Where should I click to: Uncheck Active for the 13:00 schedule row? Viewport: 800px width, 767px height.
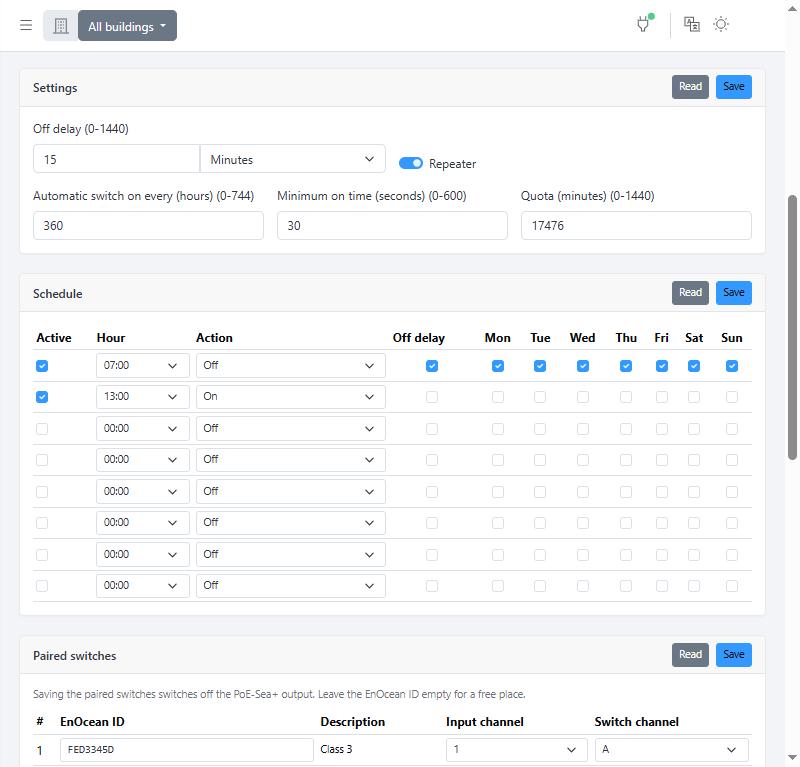pyautogui.click(x=42, y=397)
